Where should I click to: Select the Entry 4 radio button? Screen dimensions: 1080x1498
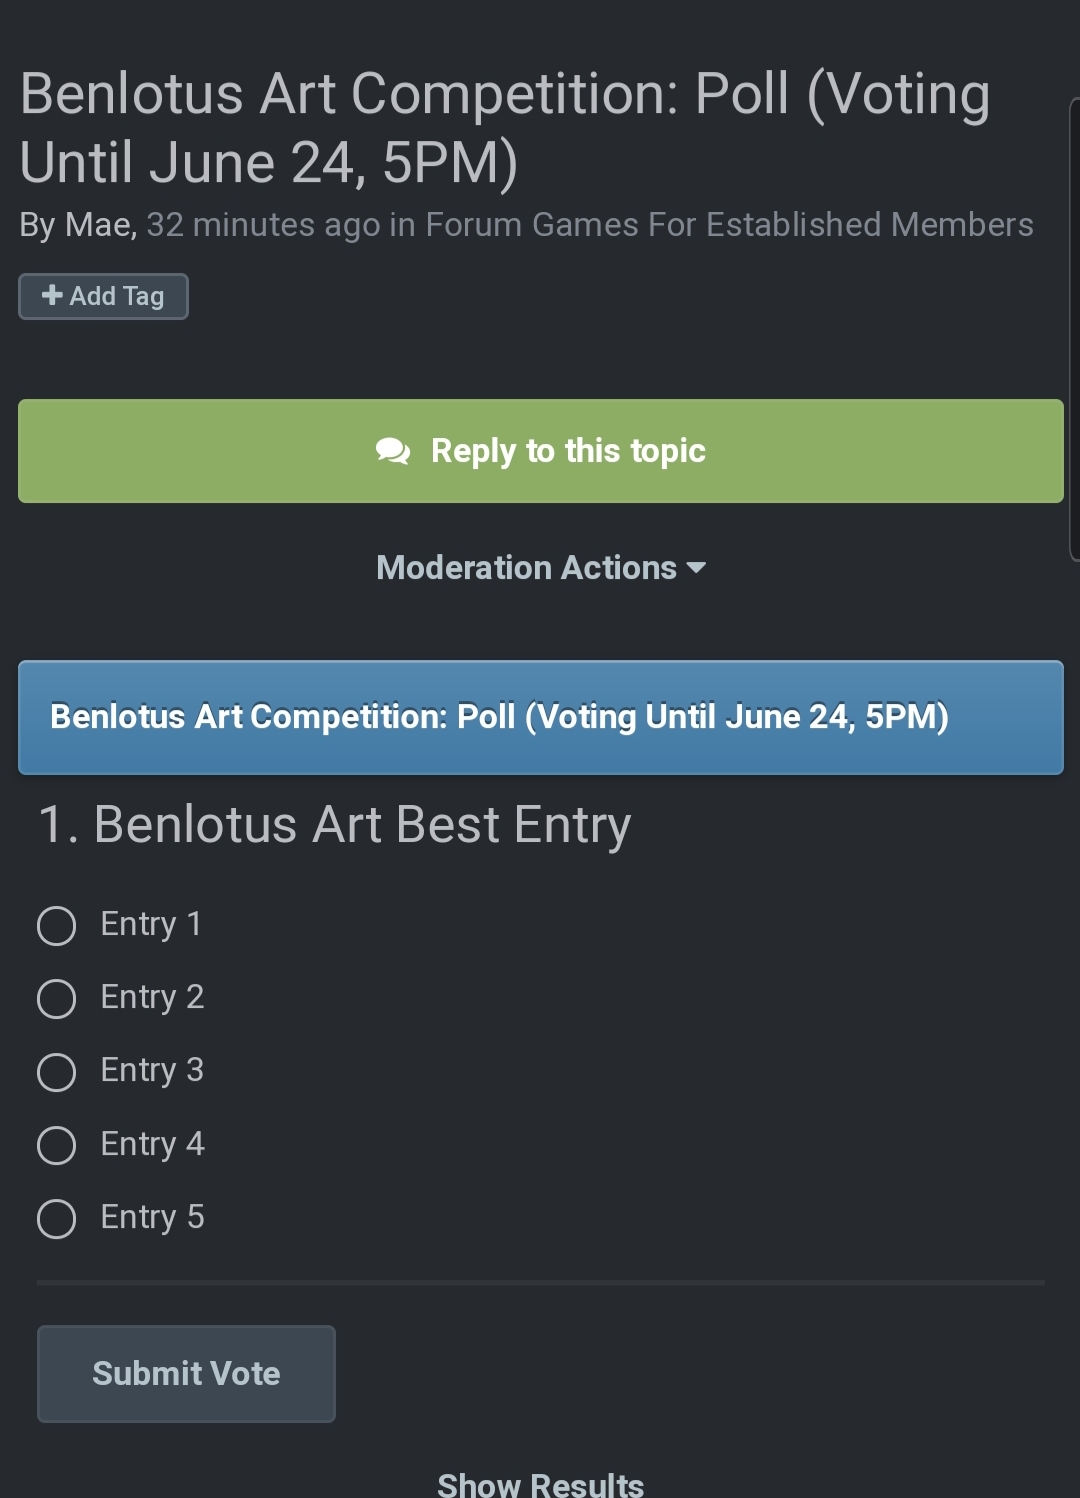coord(56,1145)
